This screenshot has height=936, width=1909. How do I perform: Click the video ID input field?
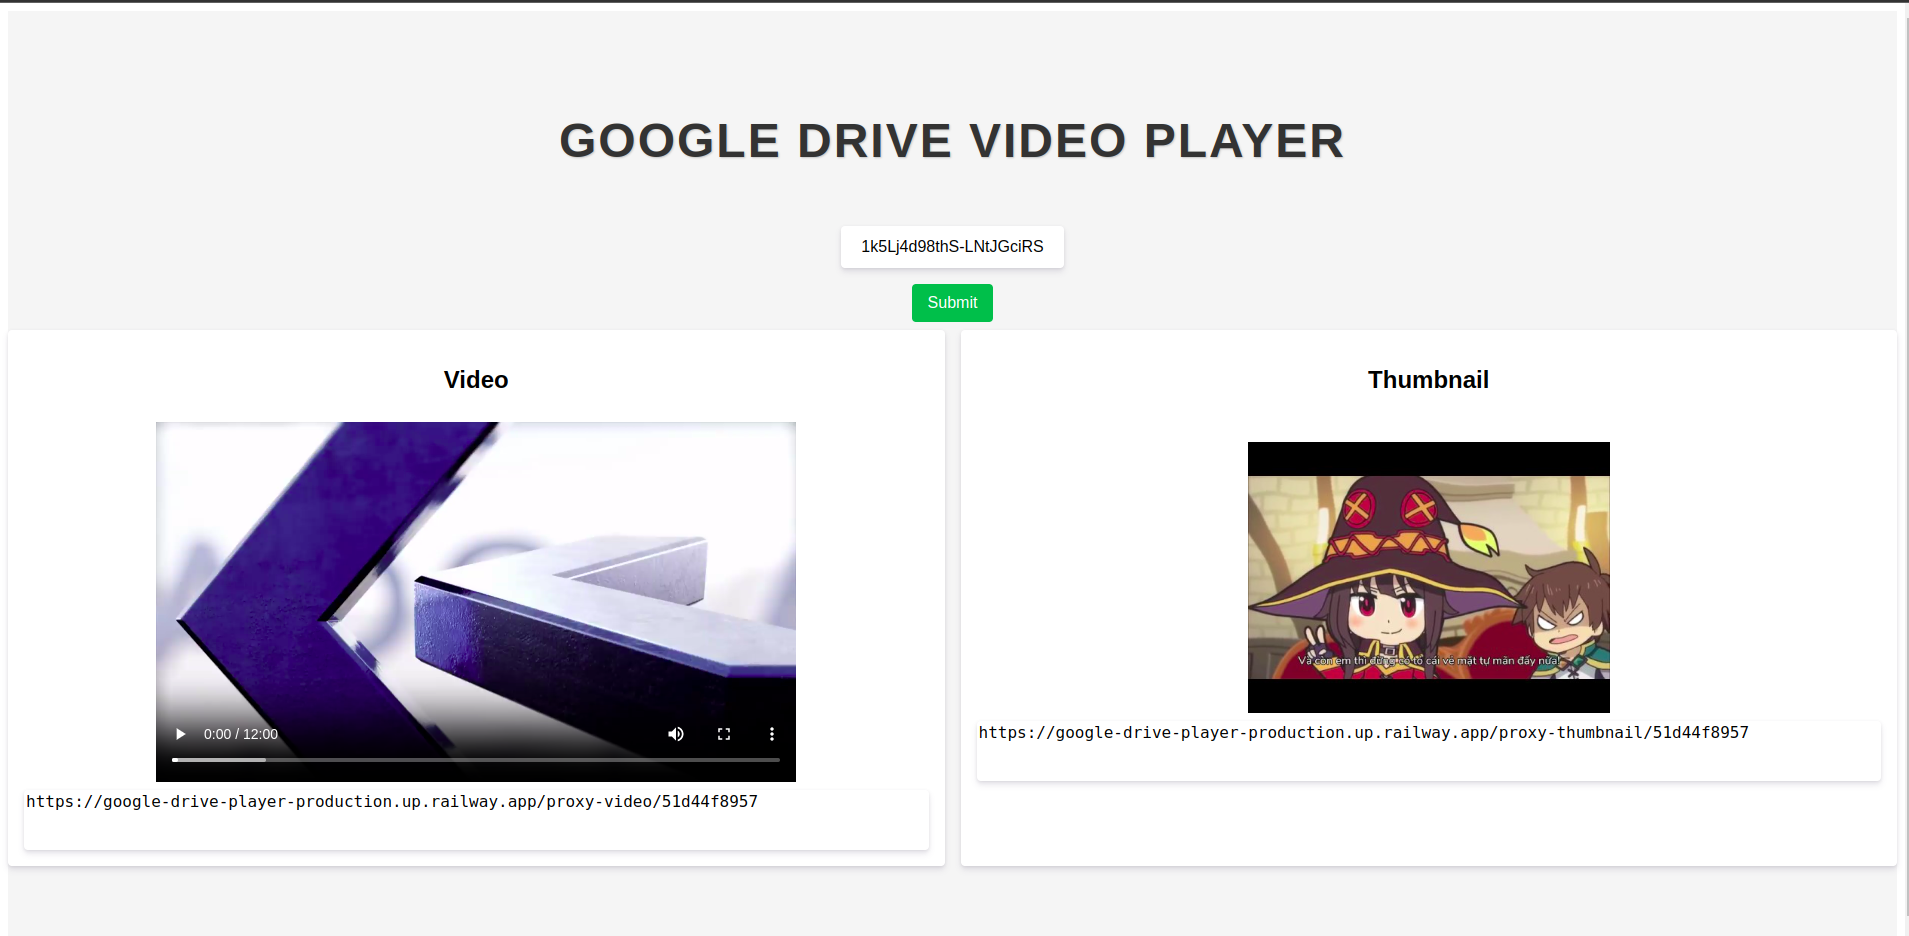coord(951,246)
